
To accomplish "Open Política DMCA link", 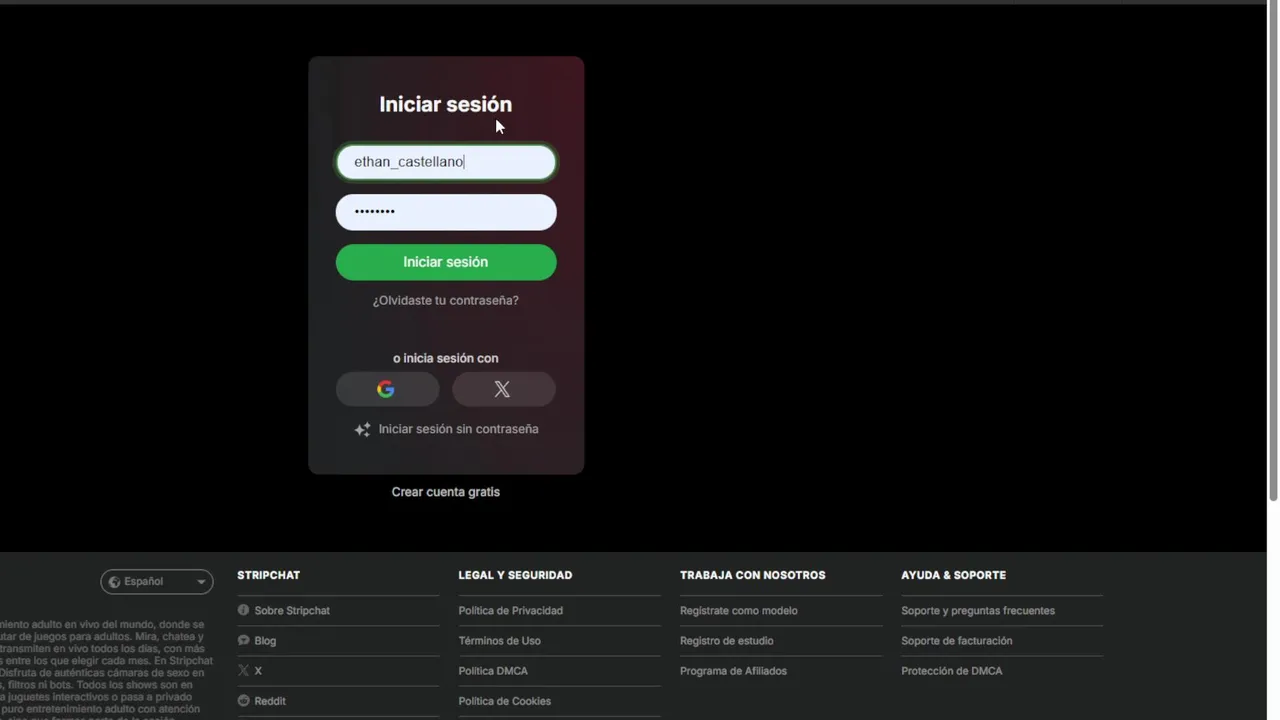I will [493, 671].
